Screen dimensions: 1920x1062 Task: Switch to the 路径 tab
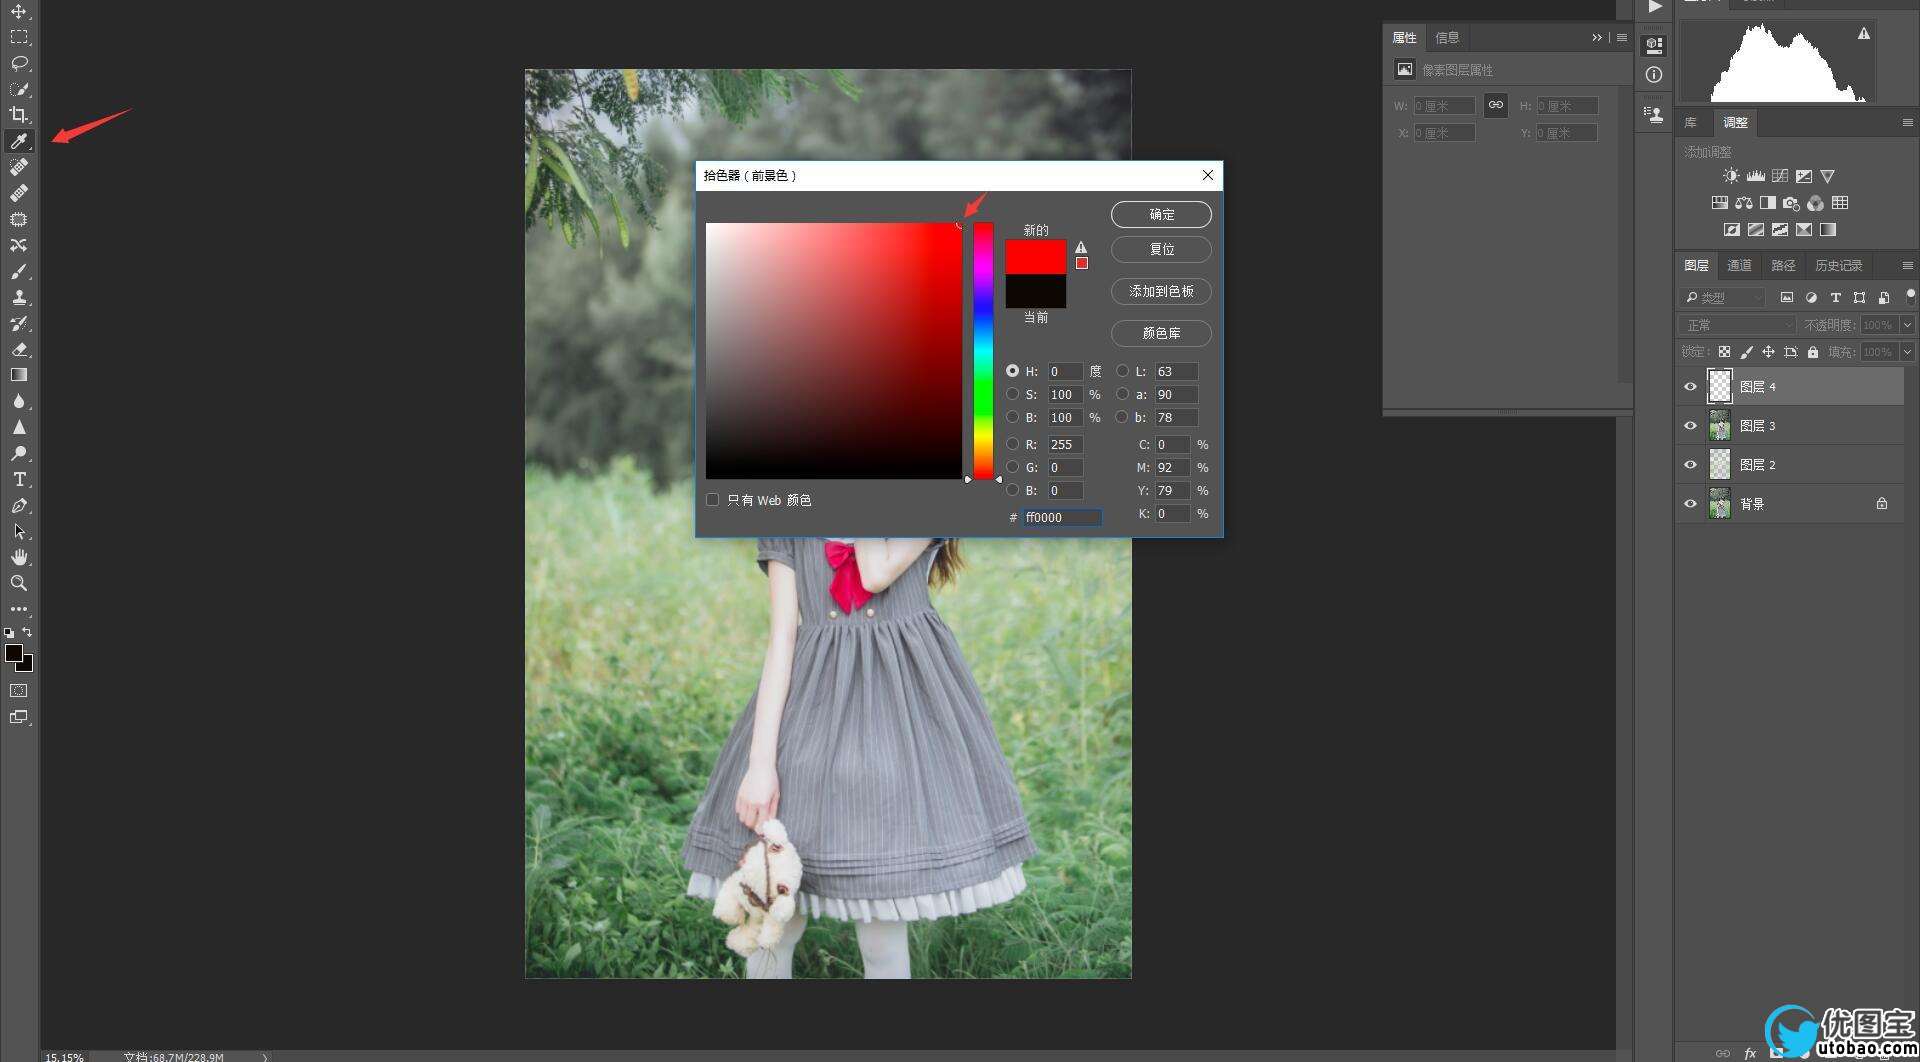(x=1783, y=265)
